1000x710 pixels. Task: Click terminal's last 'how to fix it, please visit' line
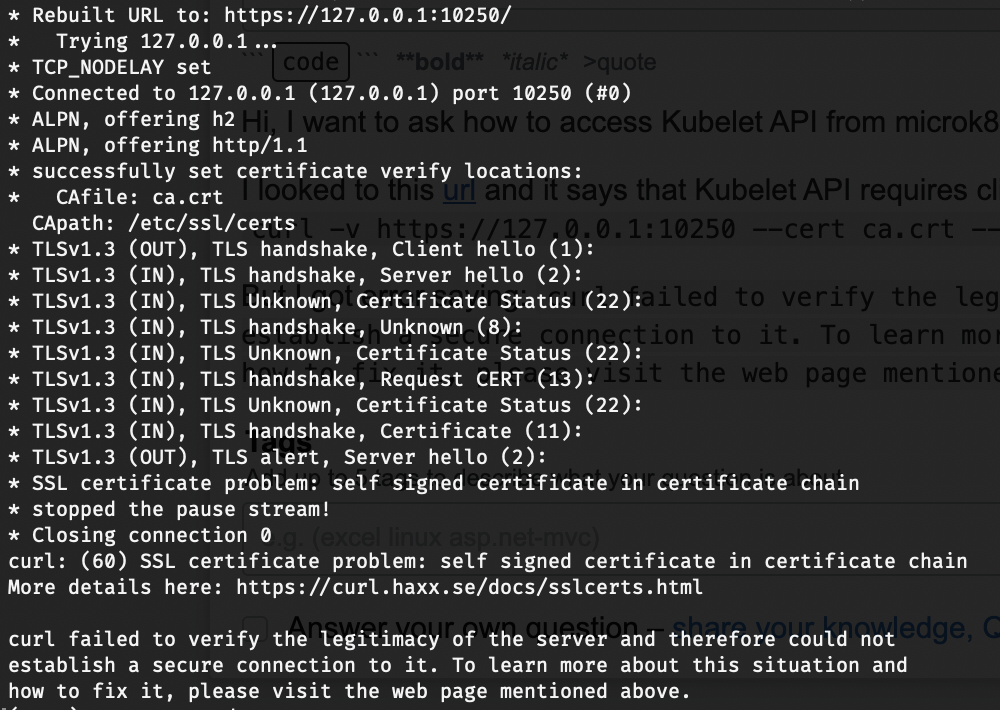349,692
